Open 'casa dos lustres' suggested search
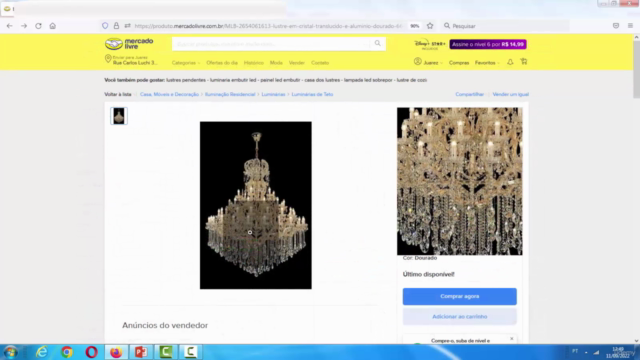This screenshot has width=640, height=360. (322, 80)
